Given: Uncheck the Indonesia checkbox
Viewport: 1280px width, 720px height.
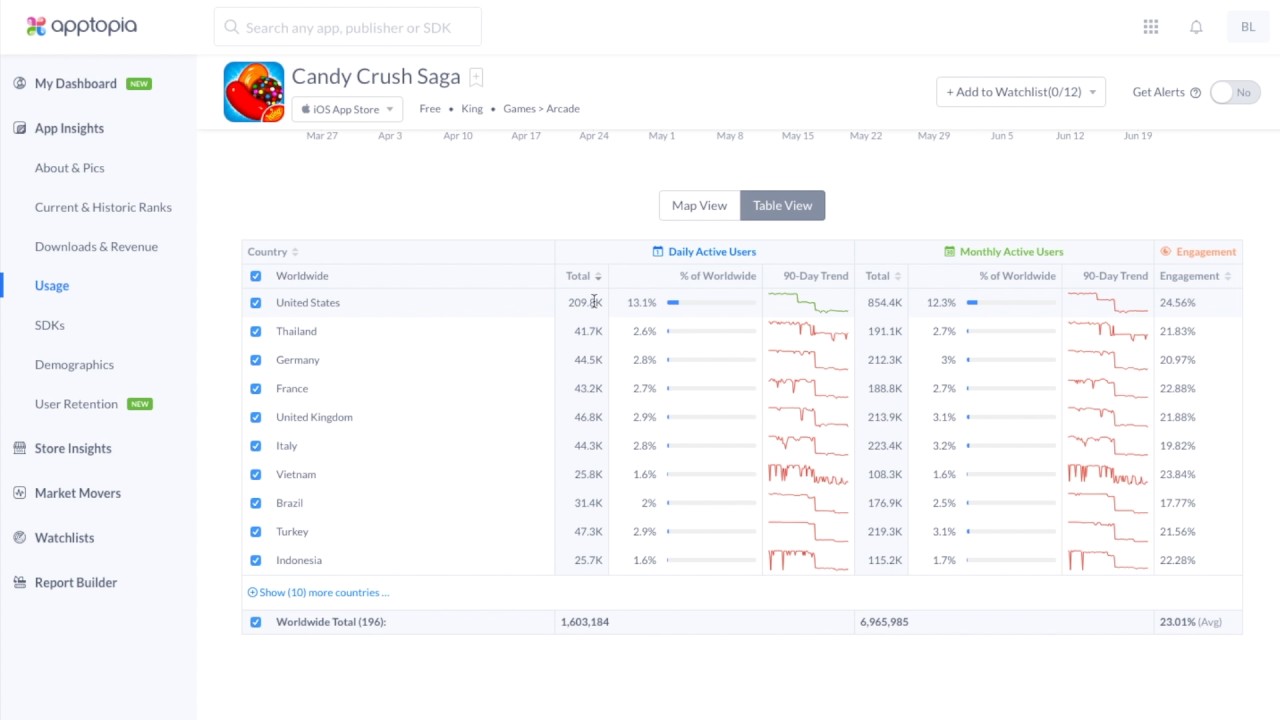Looking at the screenshot, I should pos(256,560).
